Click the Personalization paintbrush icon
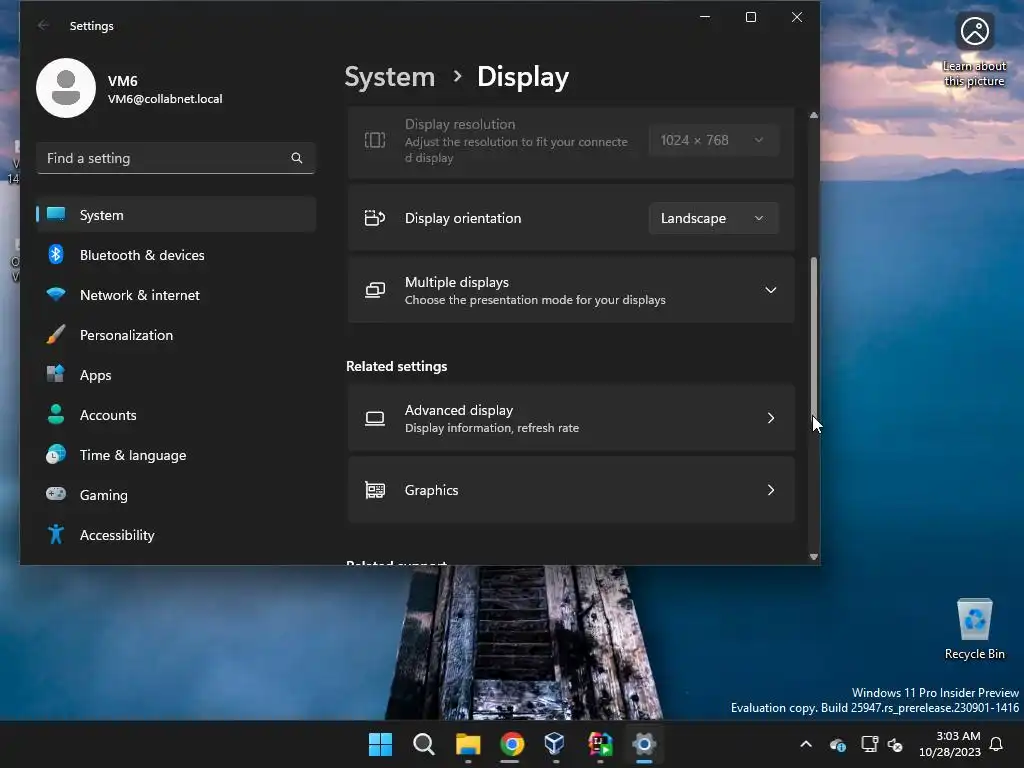 [x=56, y=334]
